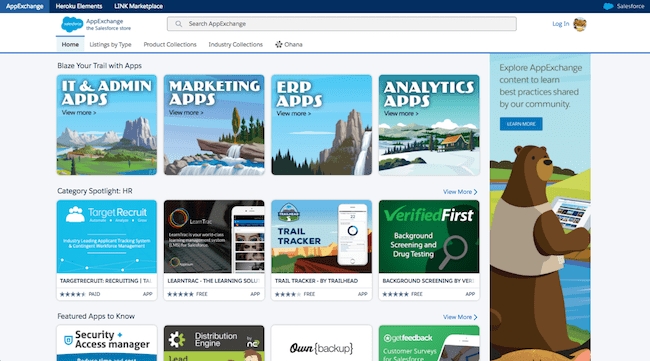Click the search magnifier icon
The image size is (650, 361).
(x=178, y=24)
